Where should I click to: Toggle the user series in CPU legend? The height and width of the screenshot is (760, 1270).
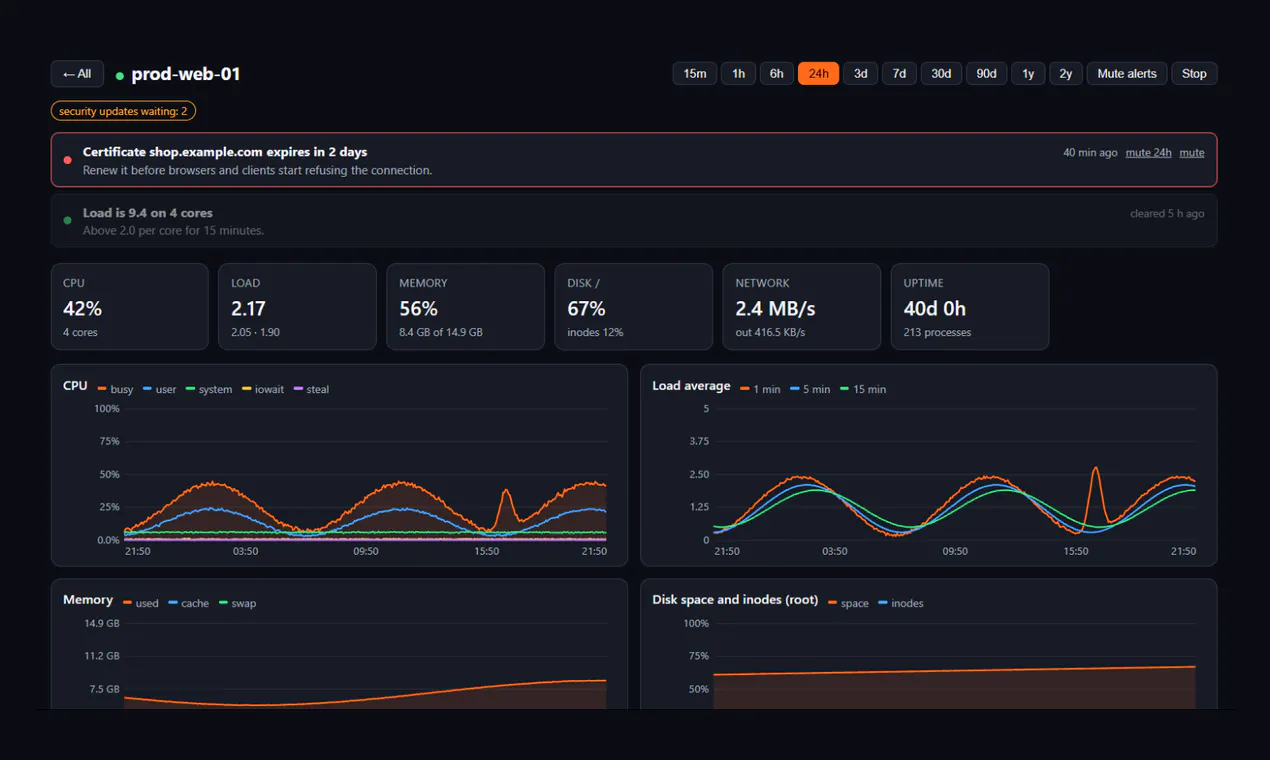point(160,389)
